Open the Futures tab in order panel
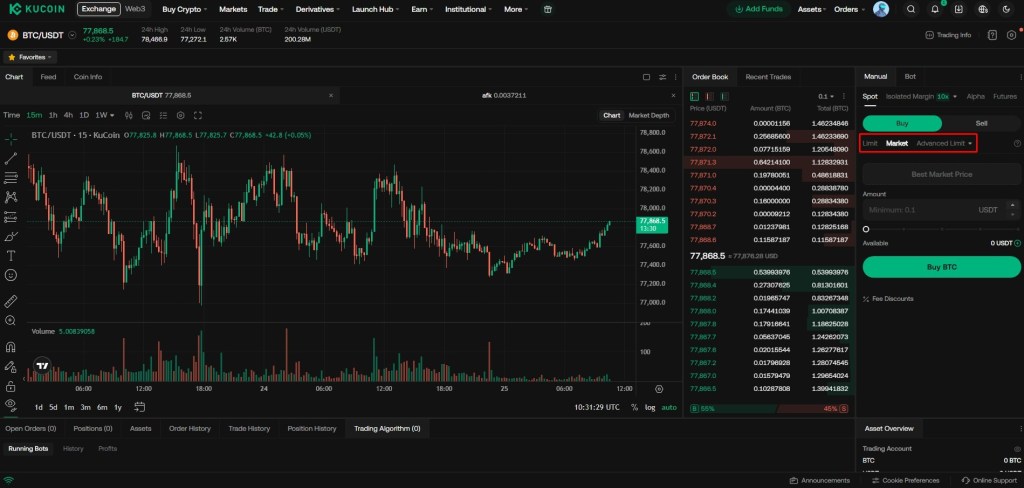Viewport: 1024px width, 488px height. 1004,96
